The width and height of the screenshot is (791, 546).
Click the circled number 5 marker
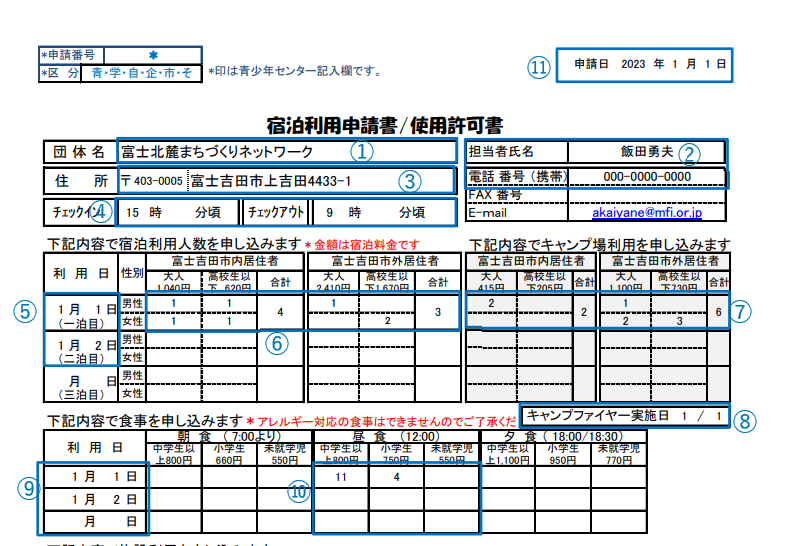tap(25, 310)
